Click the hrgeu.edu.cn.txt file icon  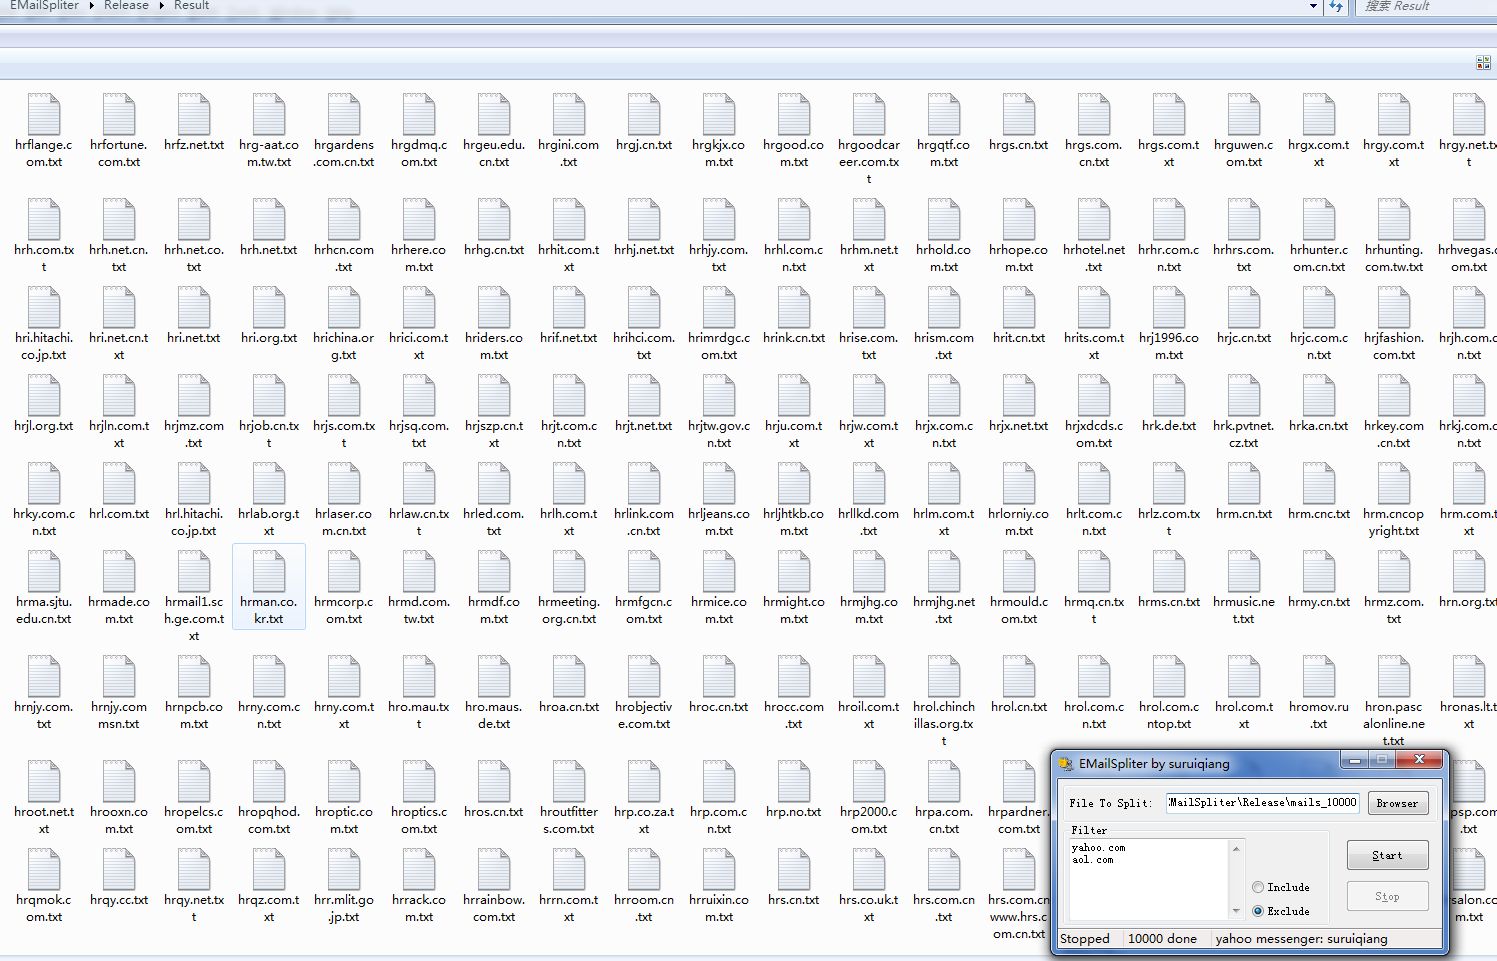pyautogui.click(x=494, y=114)
